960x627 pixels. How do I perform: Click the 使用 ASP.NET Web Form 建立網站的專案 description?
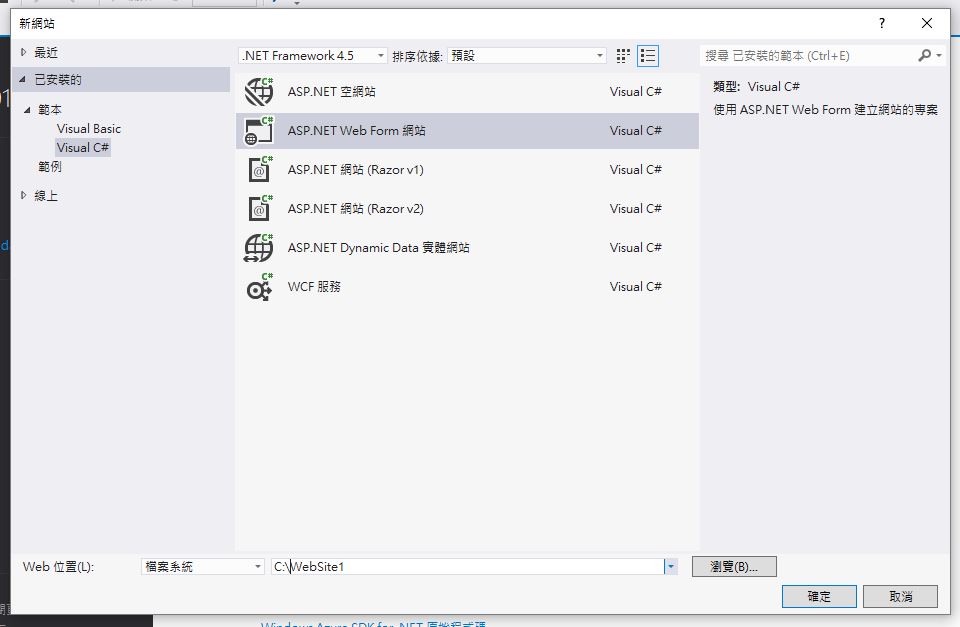point(825,110)
